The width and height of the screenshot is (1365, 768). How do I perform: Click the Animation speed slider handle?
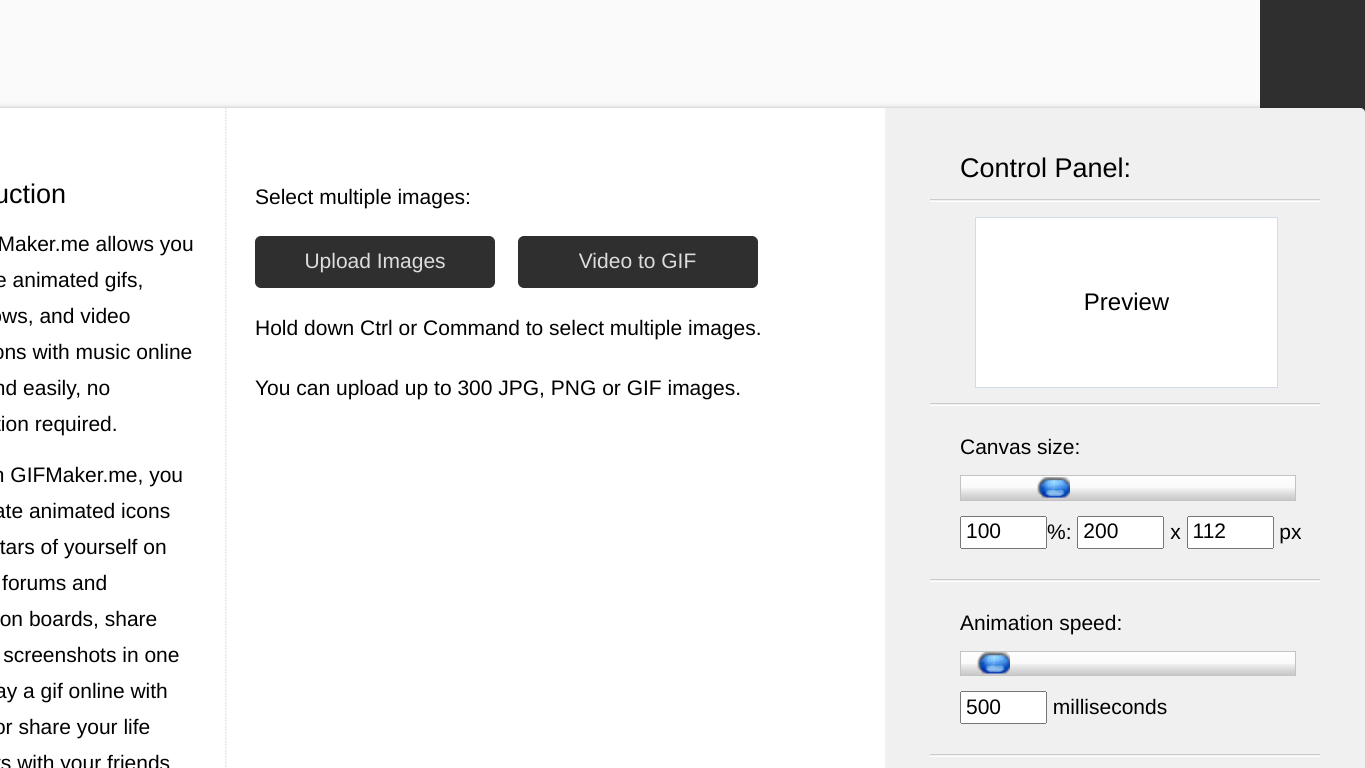(x=994, y=663)
